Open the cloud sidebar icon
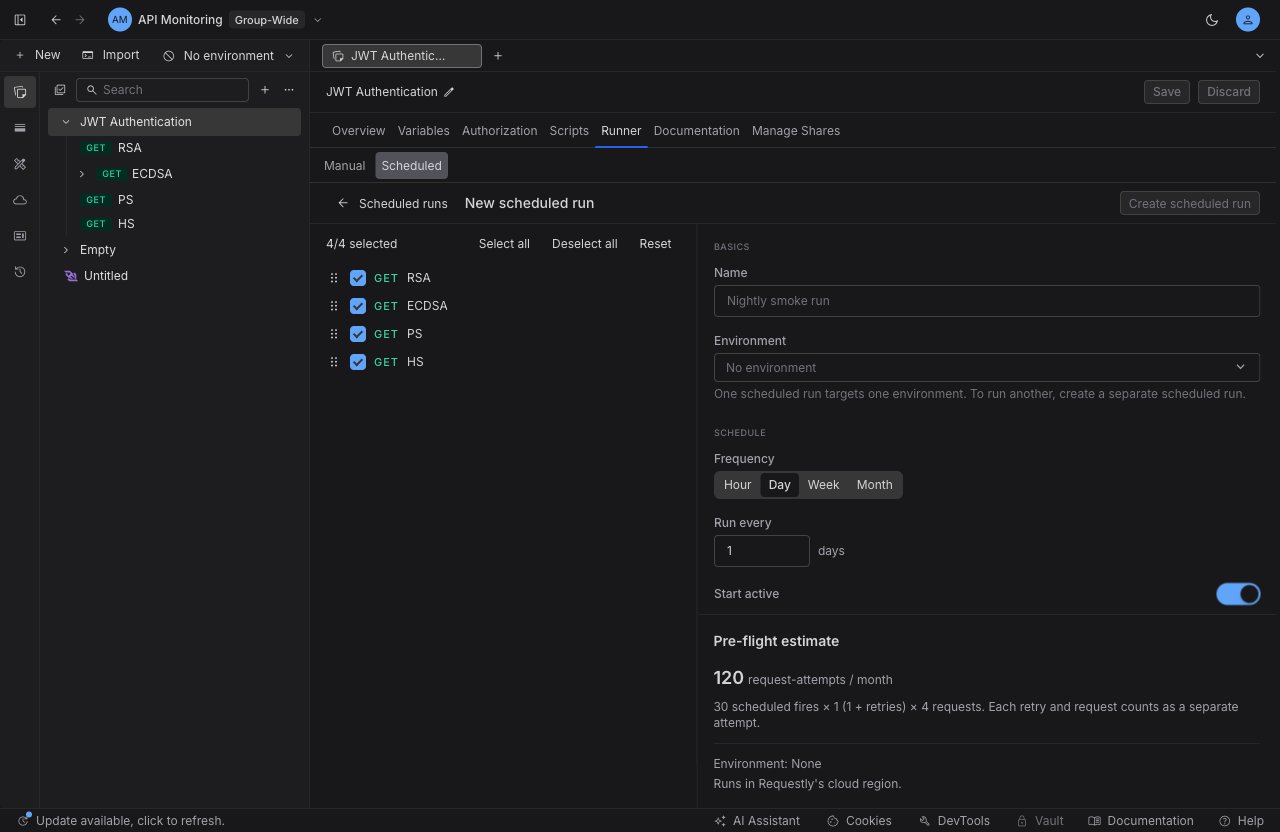 [x=20, y=200]
